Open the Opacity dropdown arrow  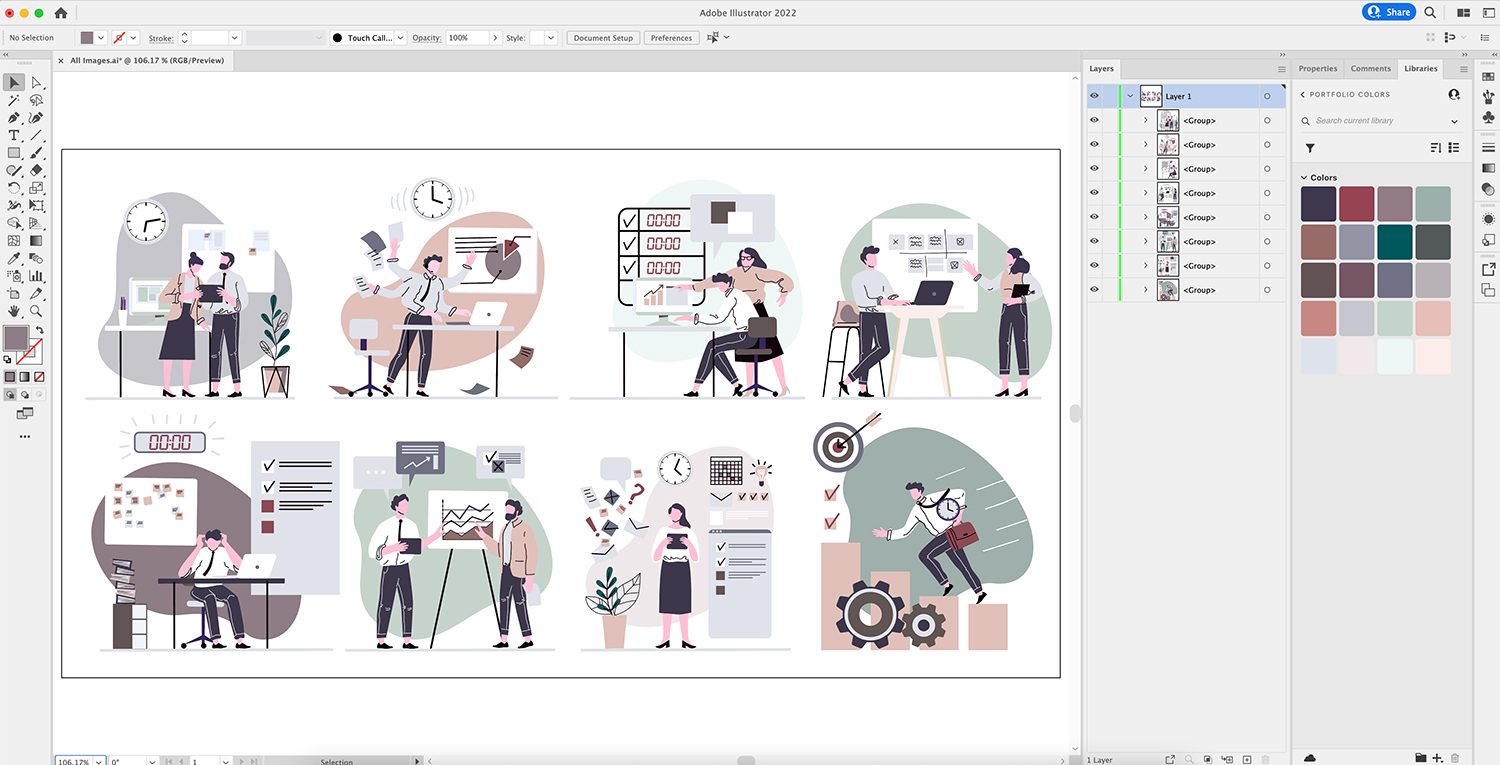(x=495, y=38)
